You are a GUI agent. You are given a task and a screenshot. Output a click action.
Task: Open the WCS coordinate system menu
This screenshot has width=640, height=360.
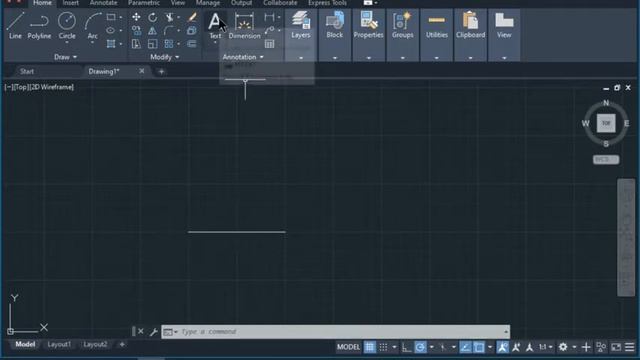[x=606, y=160]
